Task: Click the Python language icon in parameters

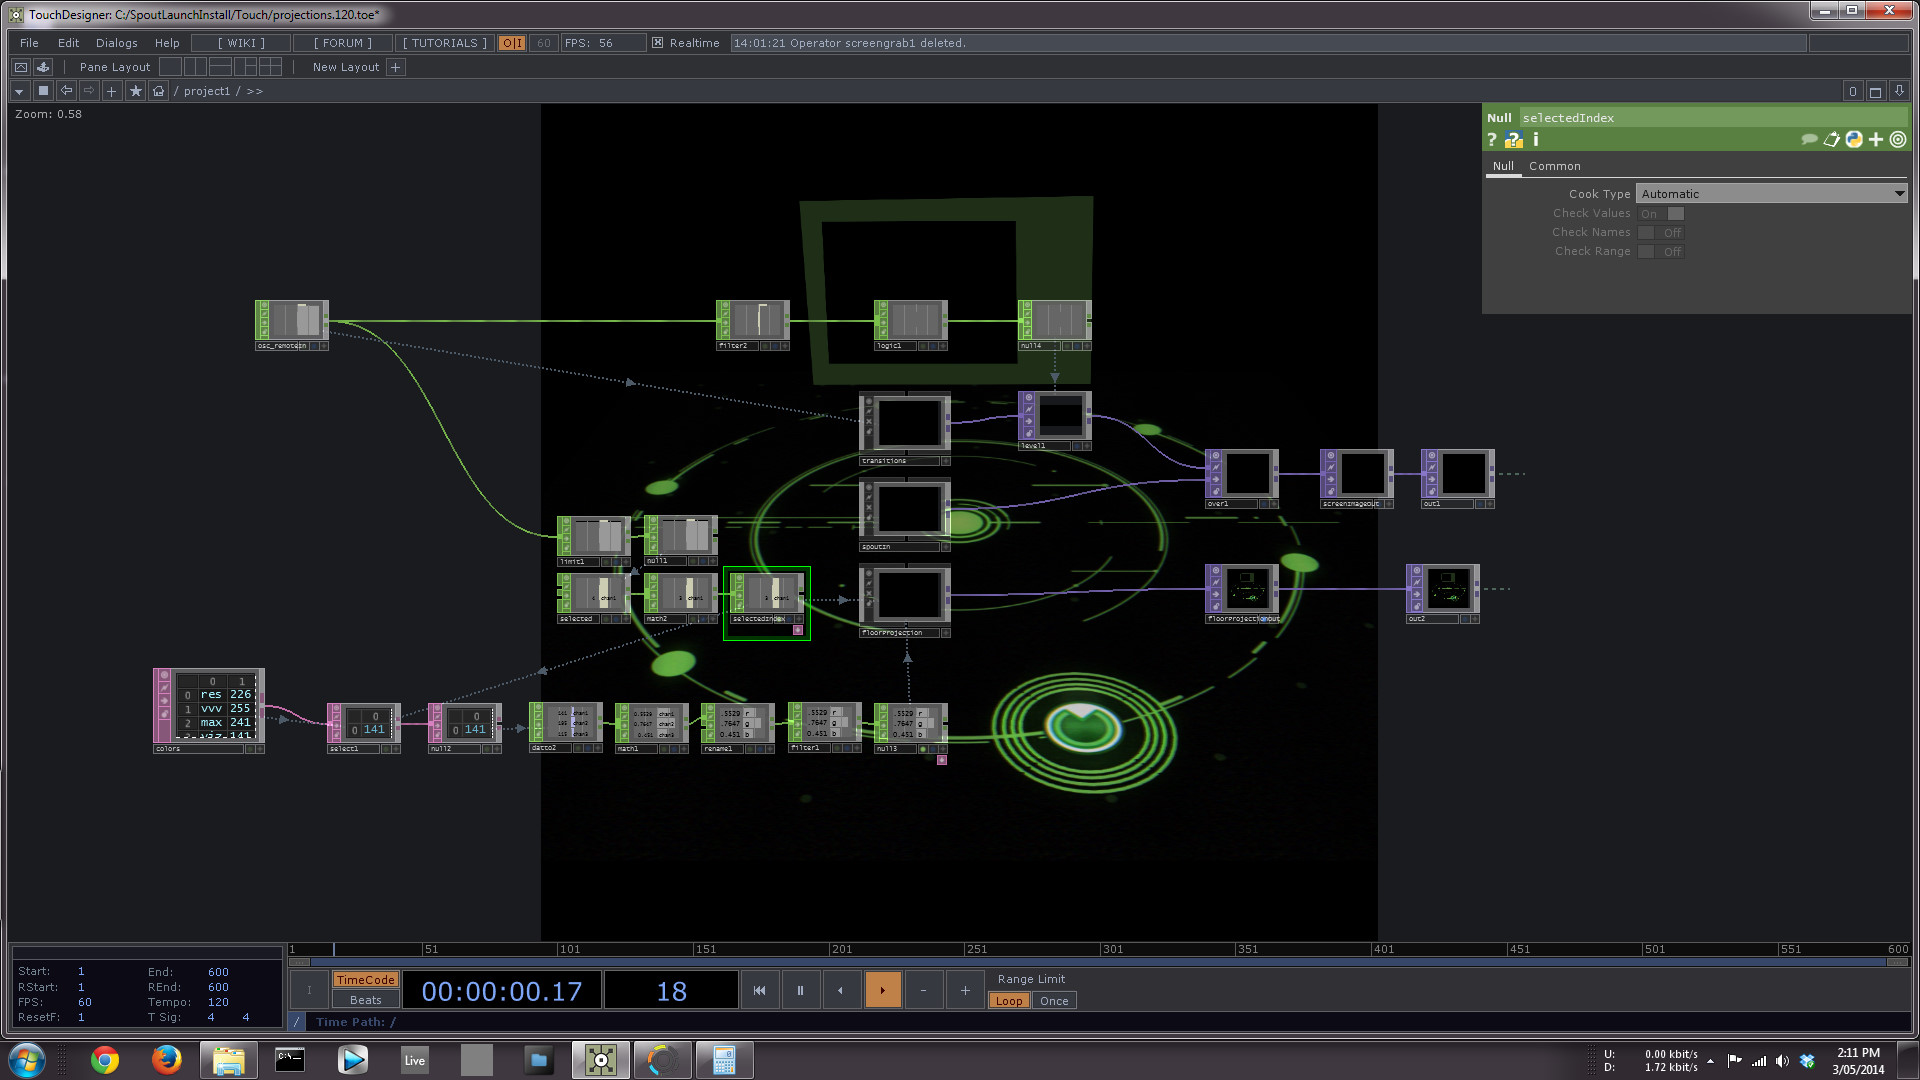Action: (1854, 140)
